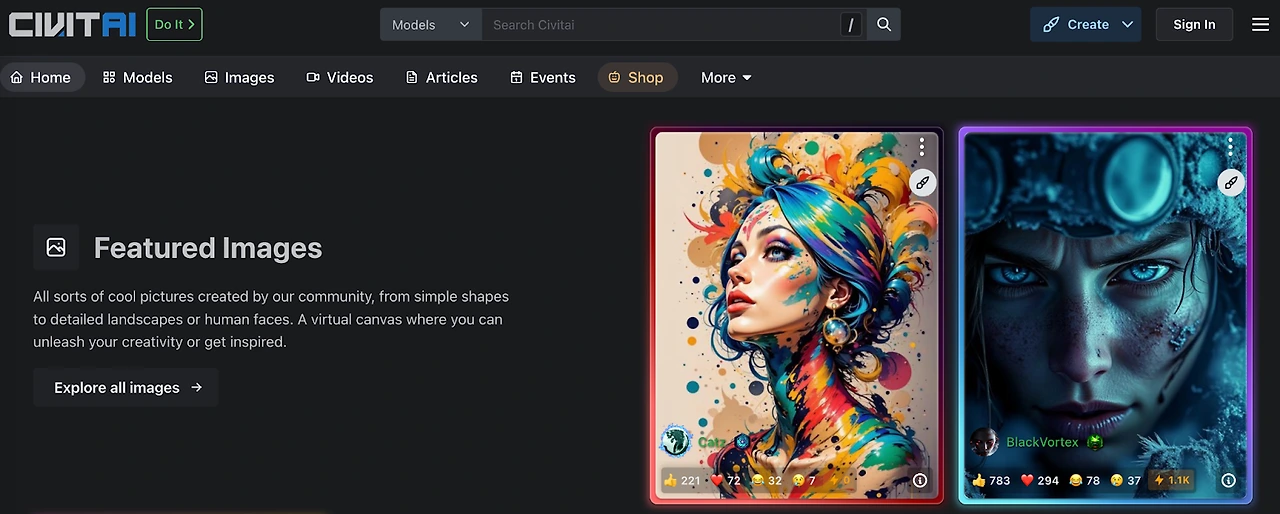Screen dimensions: 1280x514
Task: Click the lightning tip on Catz image
Action: (838, 480)
